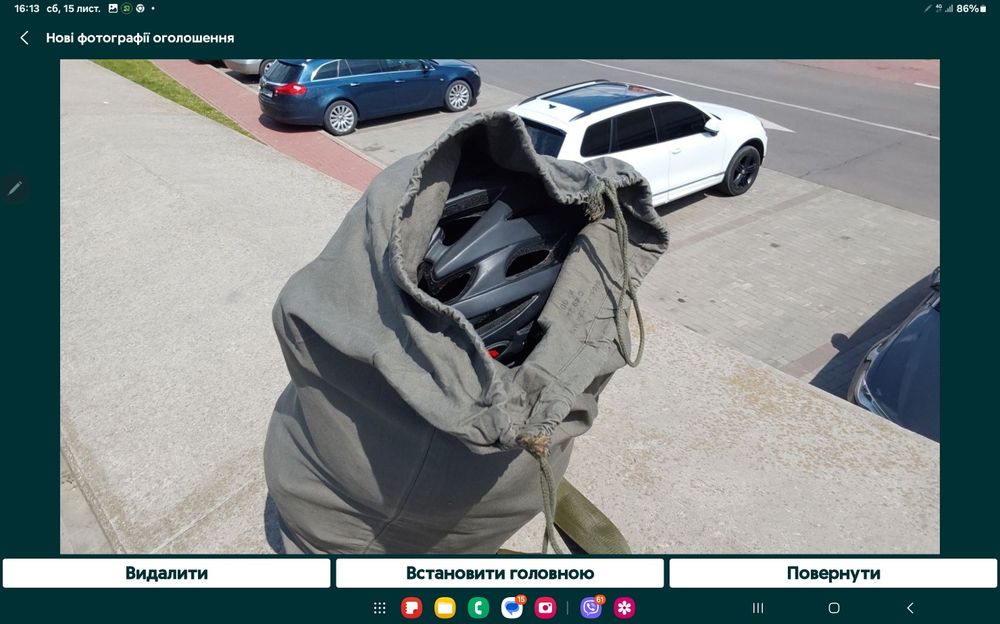Click the Видалити button
Image resolution: width=1000 pixels, height=624 pixels.
pos(166,573)
